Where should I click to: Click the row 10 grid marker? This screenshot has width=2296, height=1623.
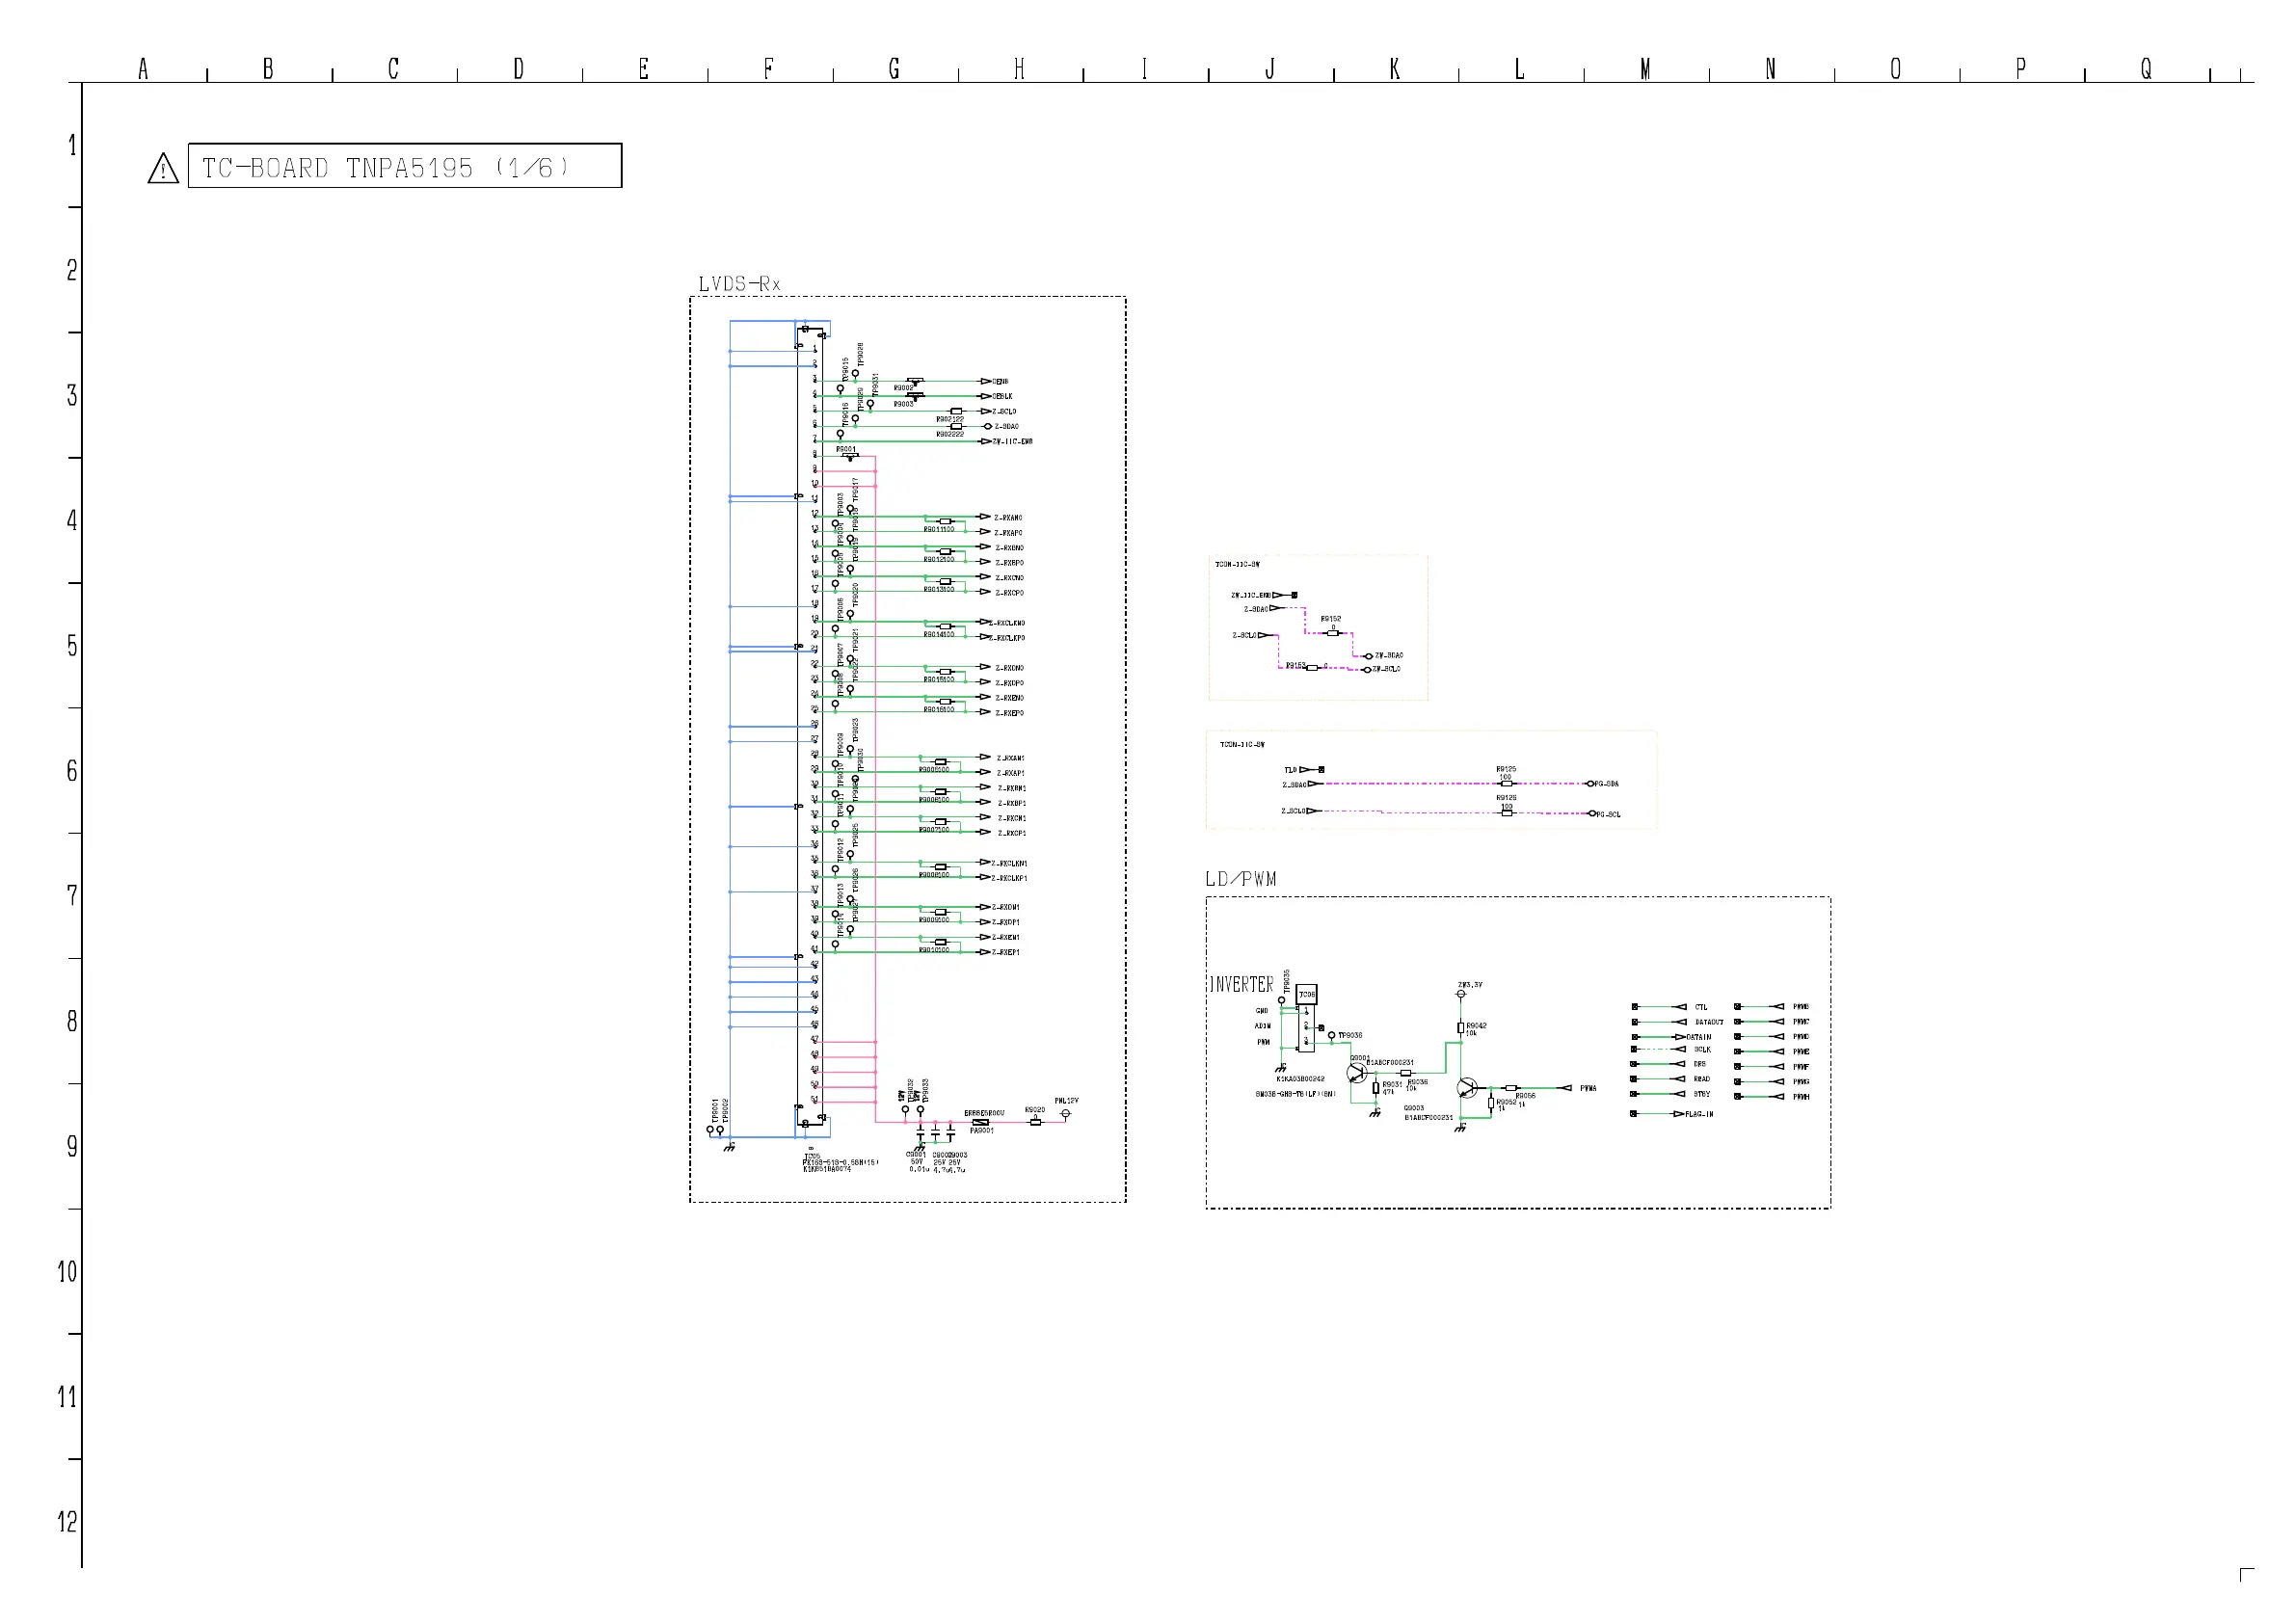(67, 1272)
